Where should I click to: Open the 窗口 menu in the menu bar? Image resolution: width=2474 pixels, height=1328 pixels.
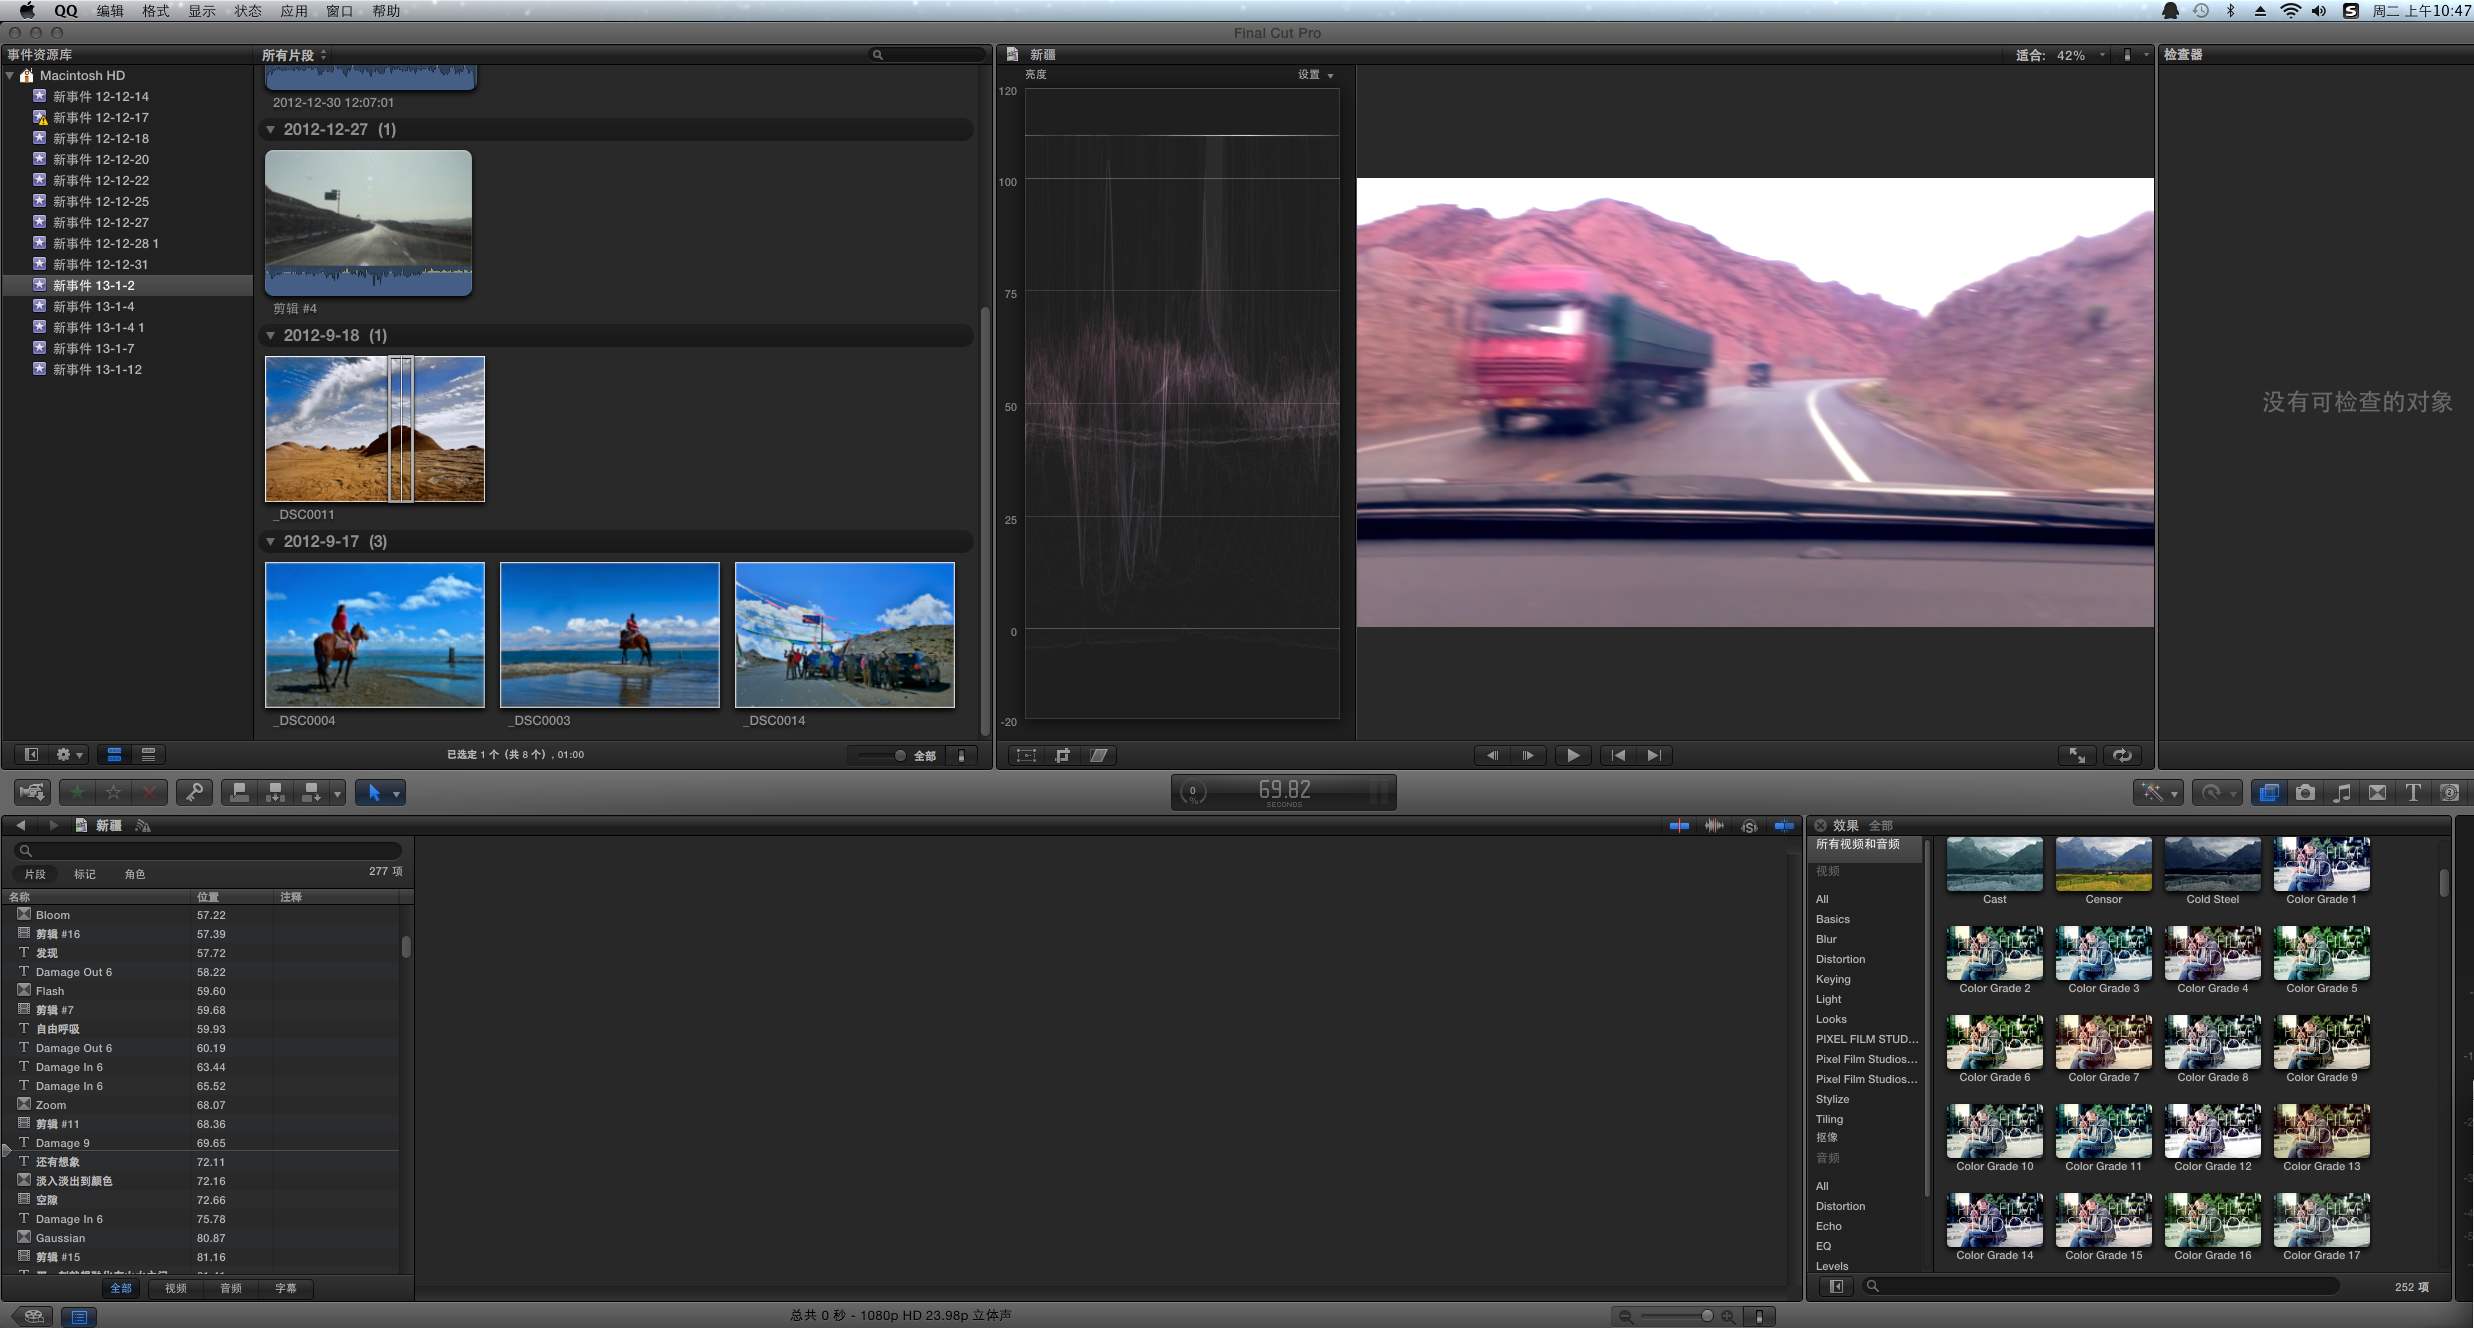click(x=340, y=11)
